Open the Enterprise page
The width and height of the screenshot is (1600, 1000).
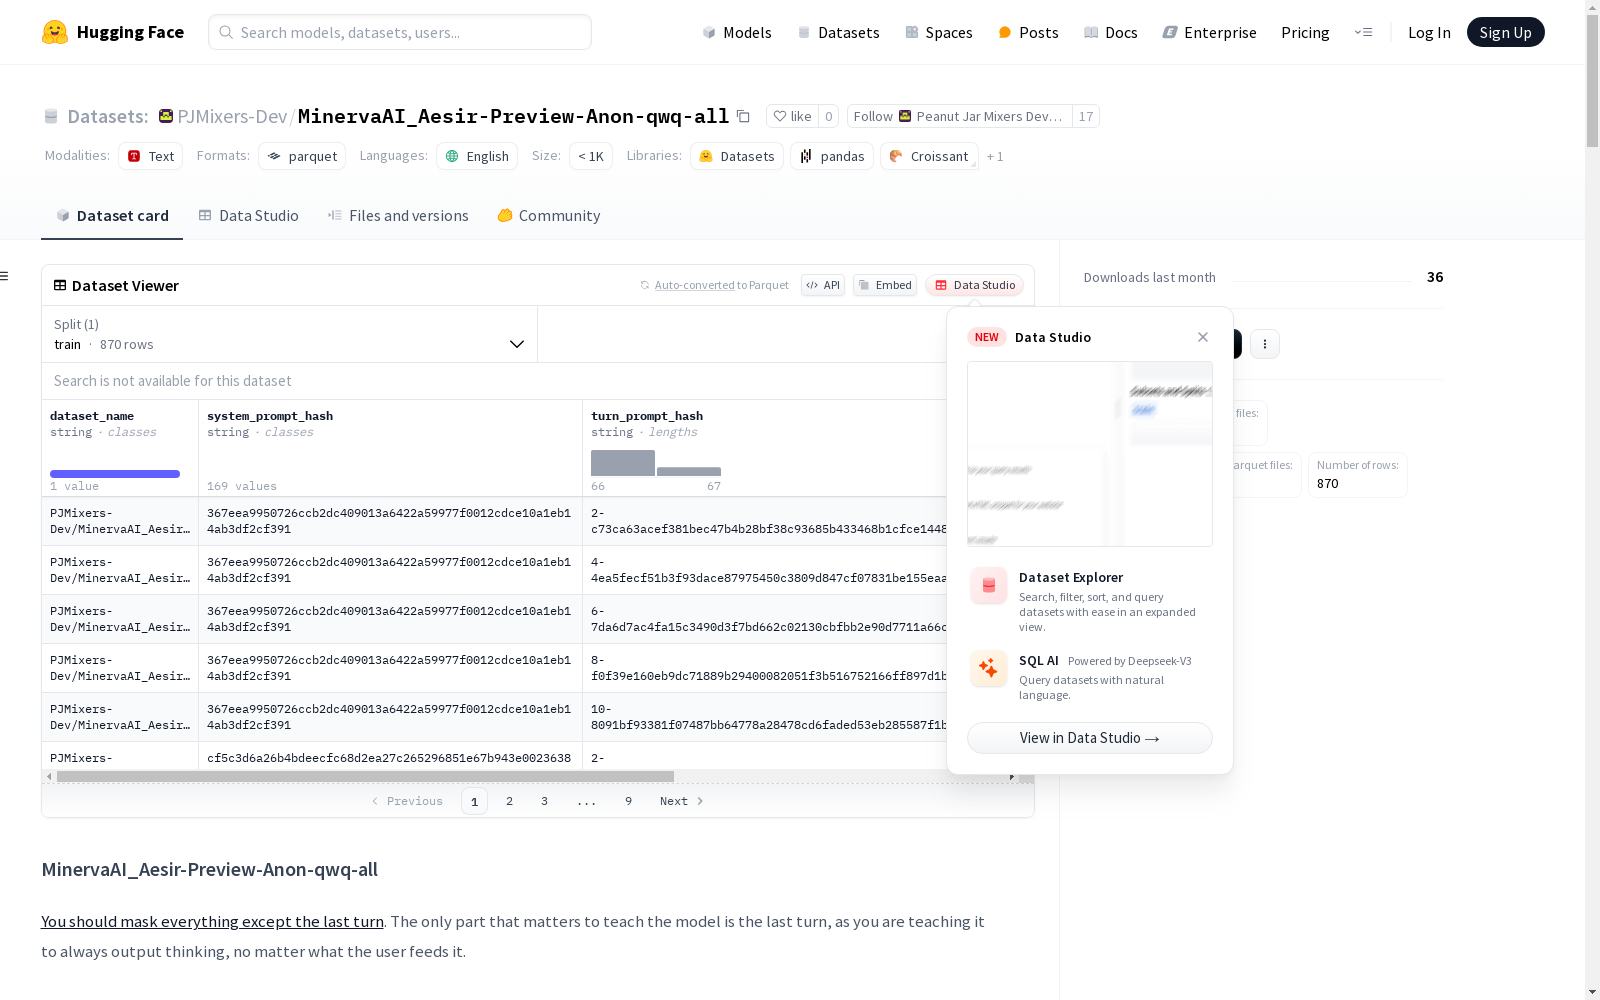click(1210, 32)
